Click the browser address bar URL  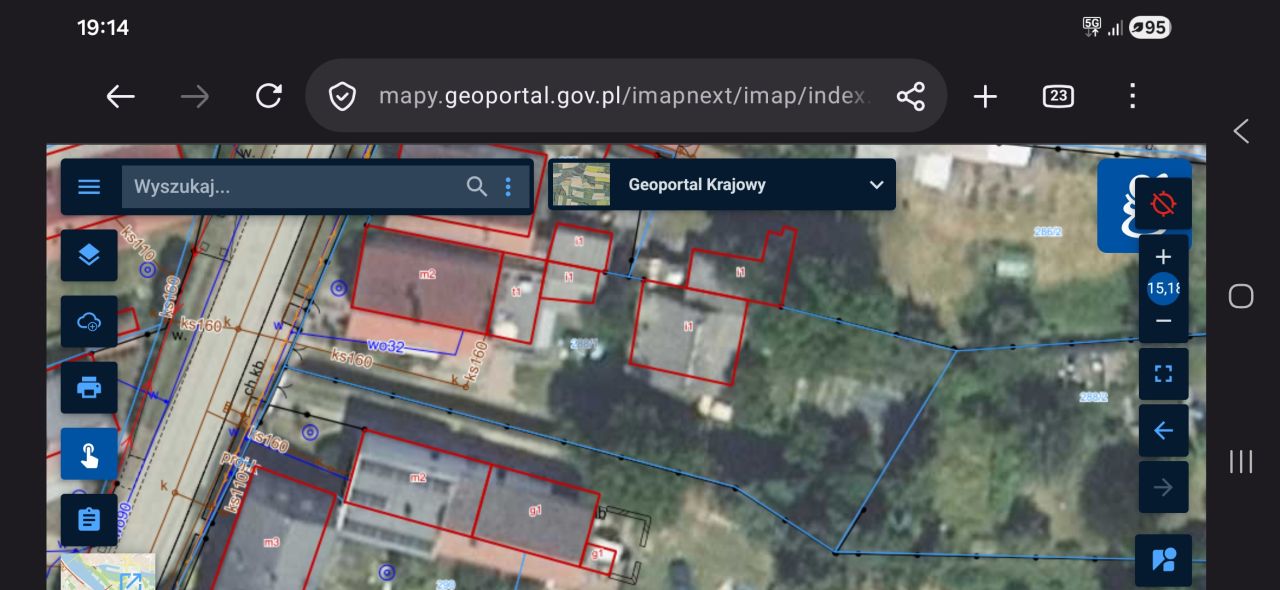tap(624, 96)
